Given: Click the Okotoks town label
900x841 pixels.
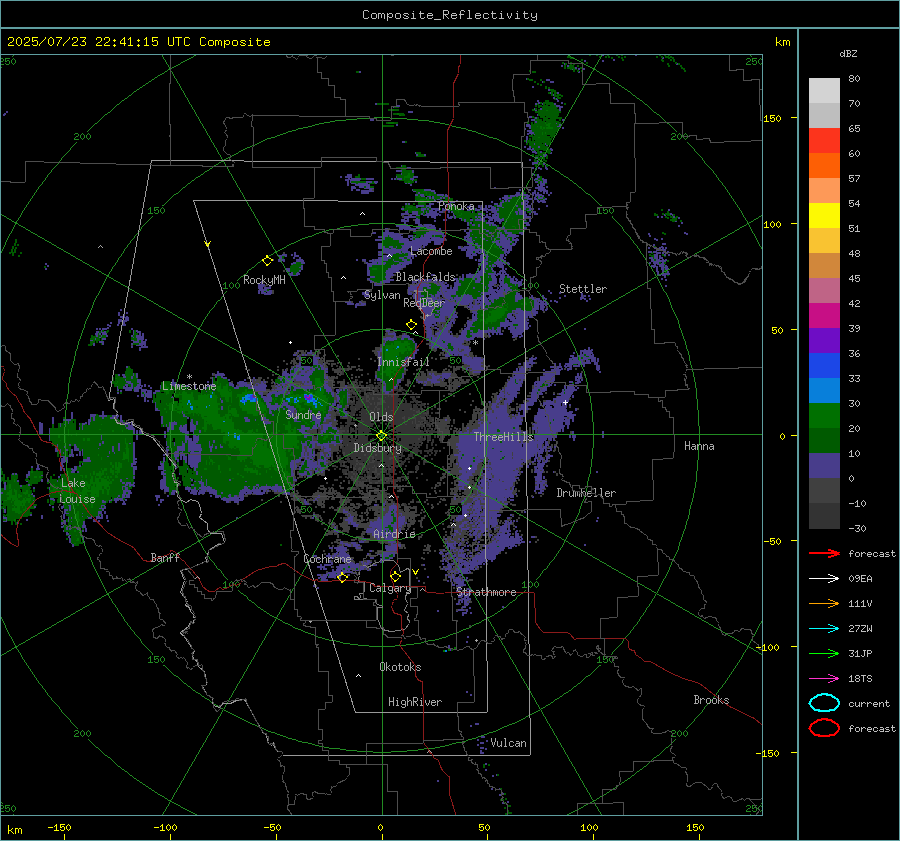Looking at the screenshot, I should [400, 667].
